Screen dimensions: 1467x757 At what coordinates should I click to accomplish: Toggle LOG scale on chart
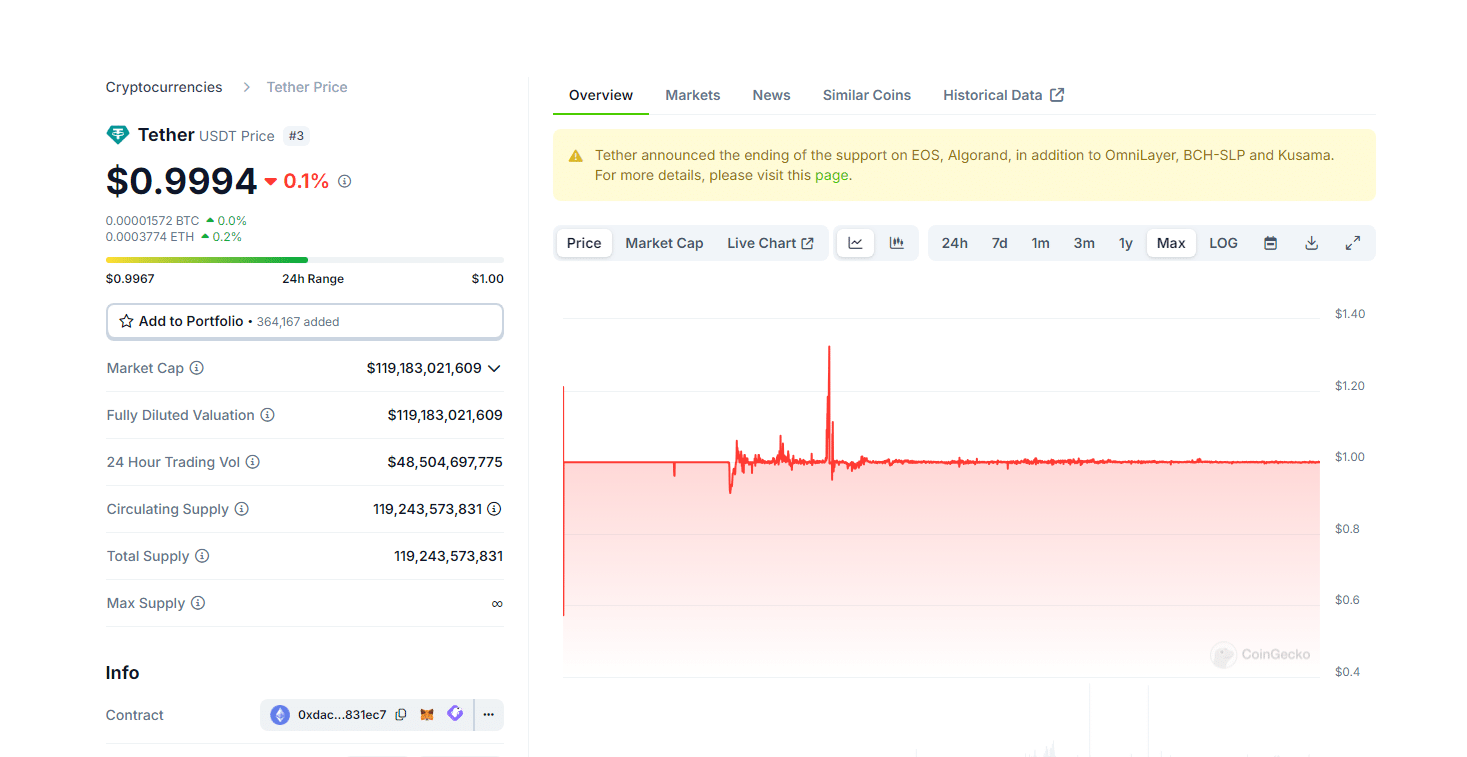pos(1223,243)
